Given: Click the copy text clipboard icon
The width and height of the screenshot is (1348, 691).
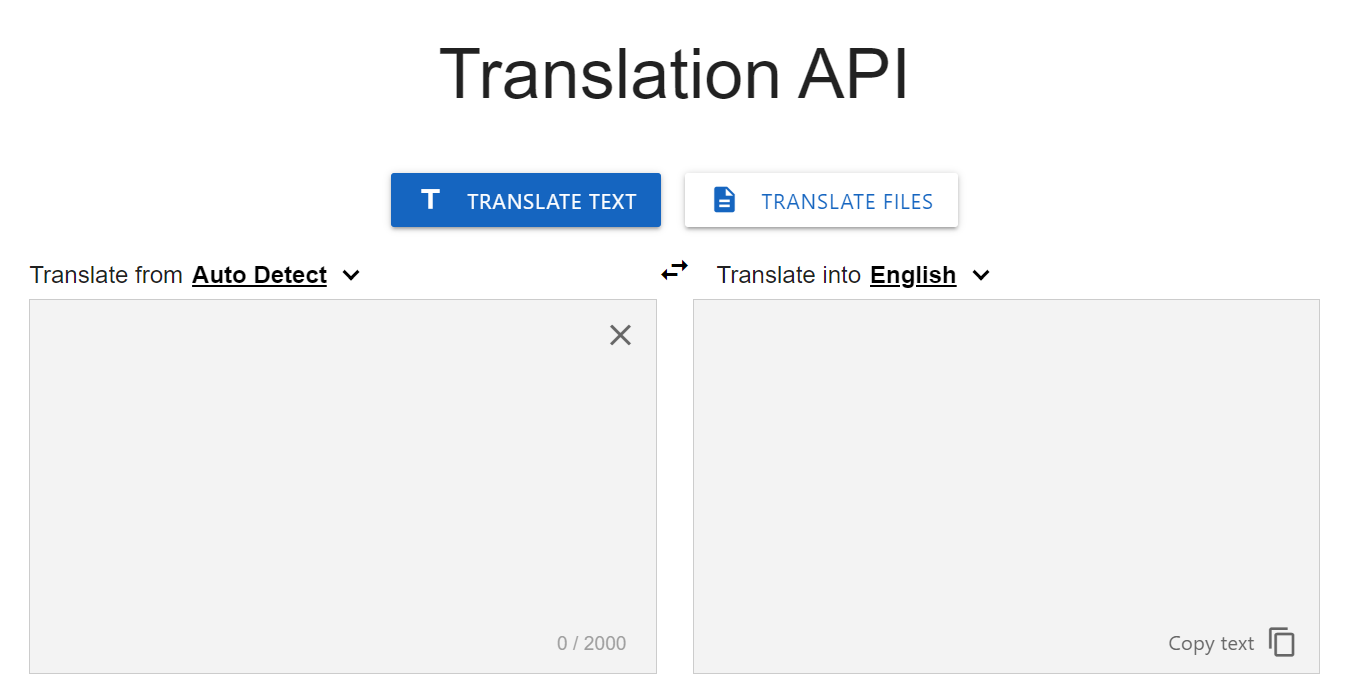Looking at the screenshot, I should [x=1282, y=642].
